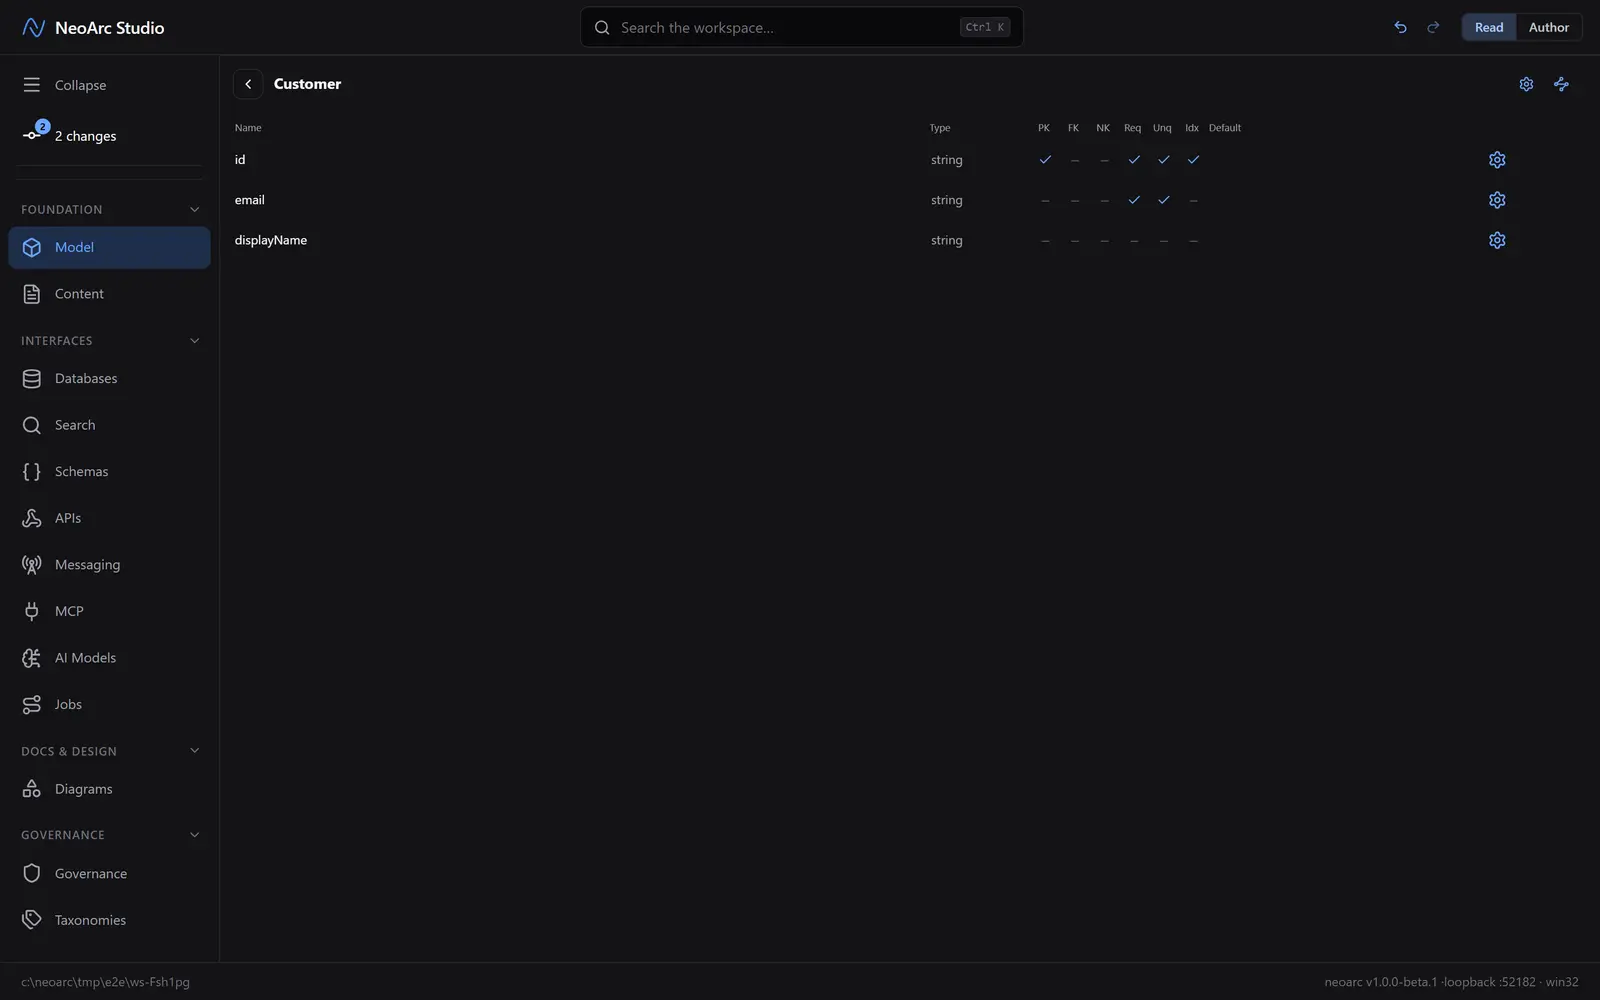
Task: Select Content in sidebar
Action: point(109,294)
